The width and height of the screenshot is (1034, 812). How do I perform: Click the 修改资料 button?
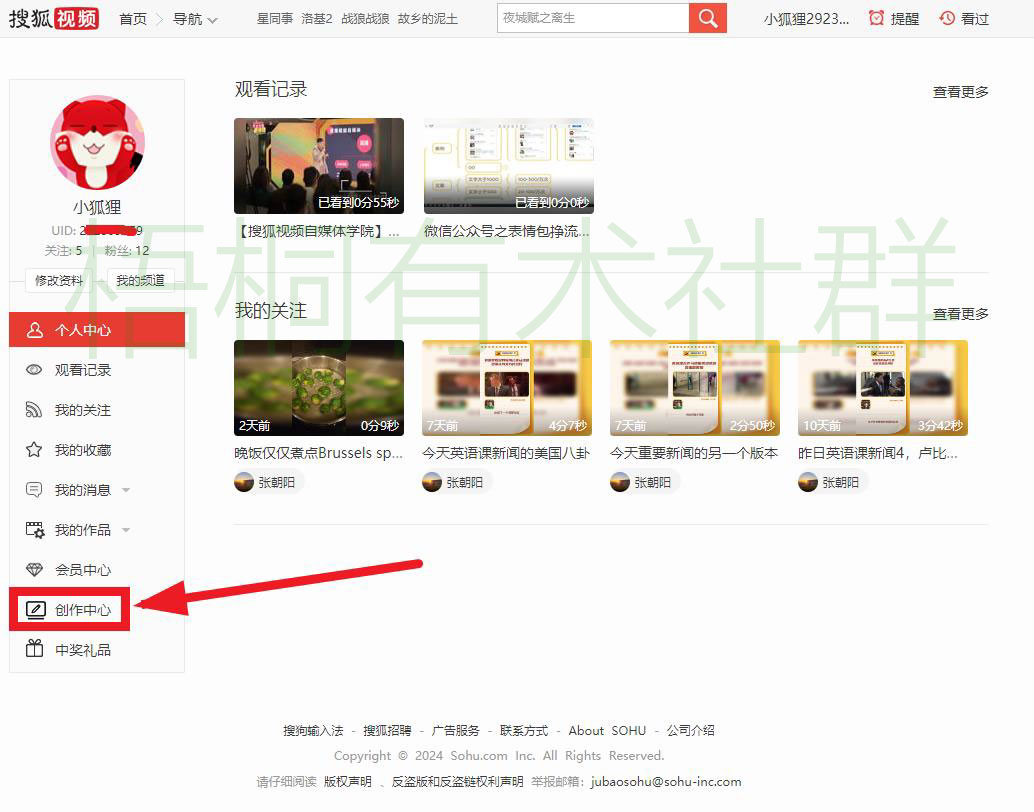coord(59,280)
